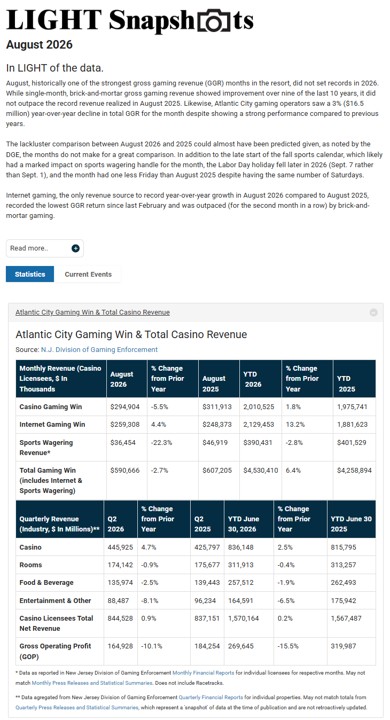The height and width of the screenshot is (720, 390).
Task: Click the 844,528 total net revenue value
Action: [x=120, y=618]
